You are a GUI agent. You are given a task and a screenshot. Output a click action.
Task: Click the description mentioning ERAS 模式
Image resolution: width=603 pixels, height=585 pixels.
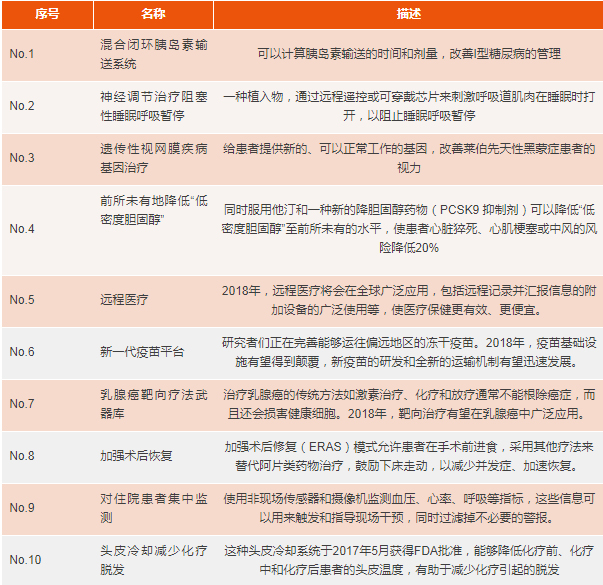(x=407, y=456)
